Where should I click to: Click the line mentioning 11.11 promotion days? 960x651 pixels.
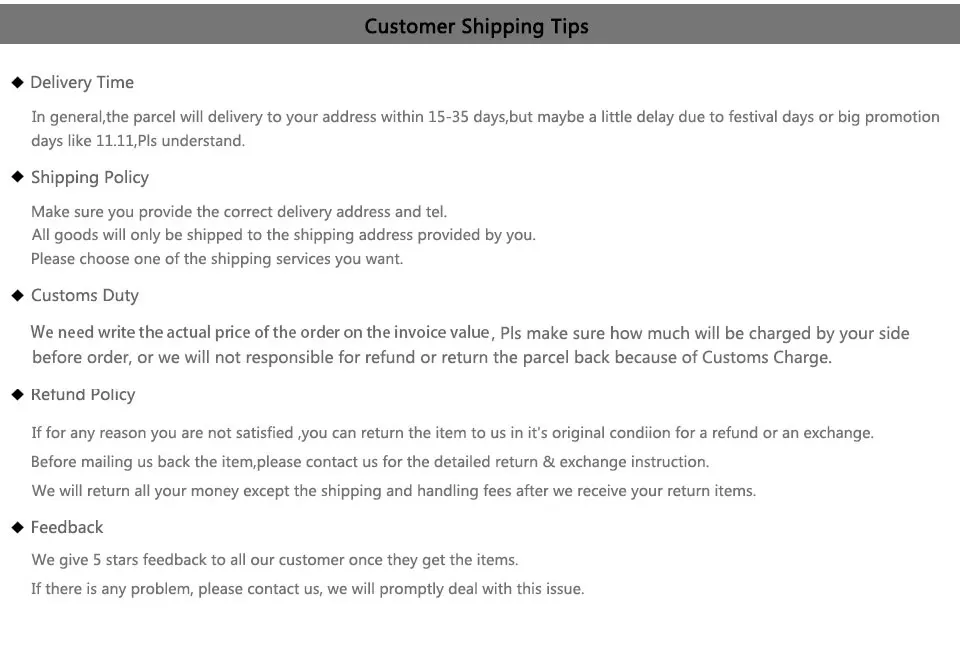(138, 141)
